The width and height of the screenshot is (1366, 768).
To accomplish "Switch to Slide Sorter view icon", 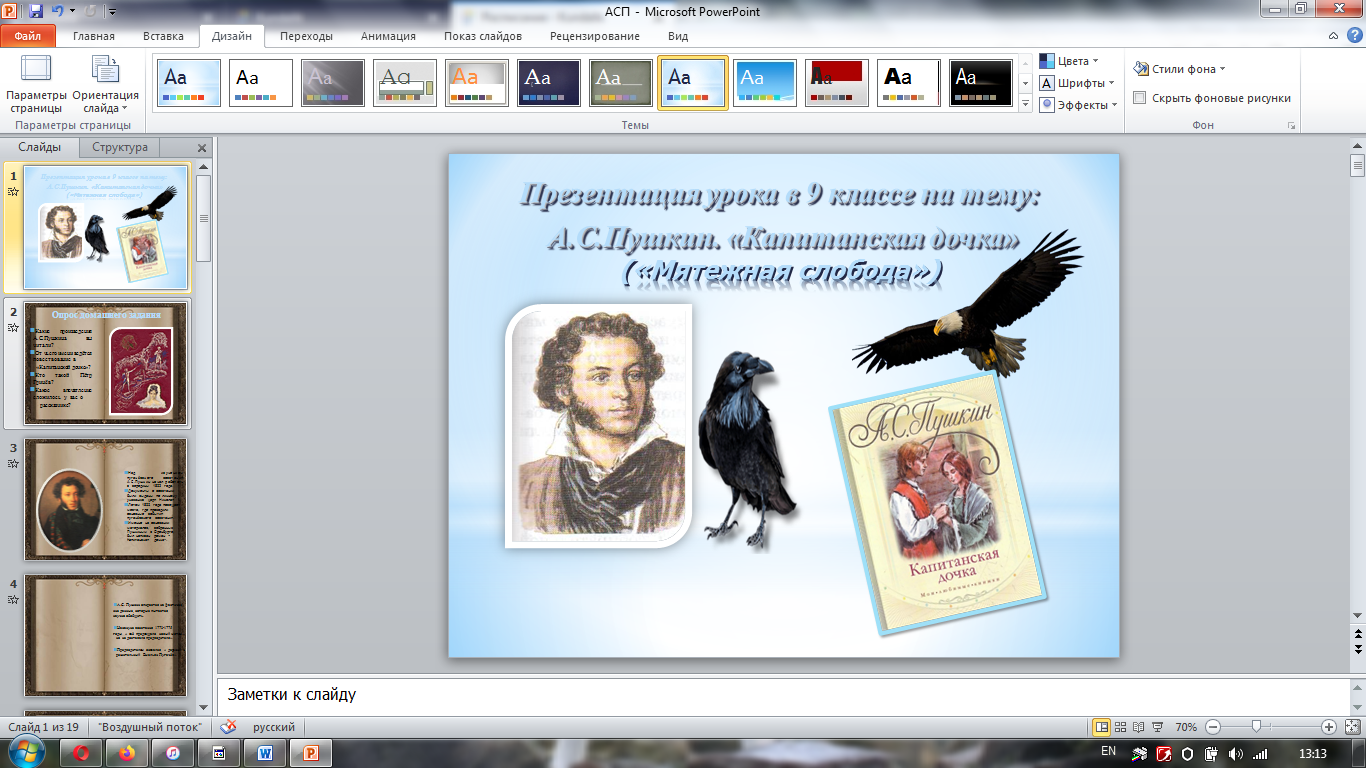I will (x=1122, y=727).
